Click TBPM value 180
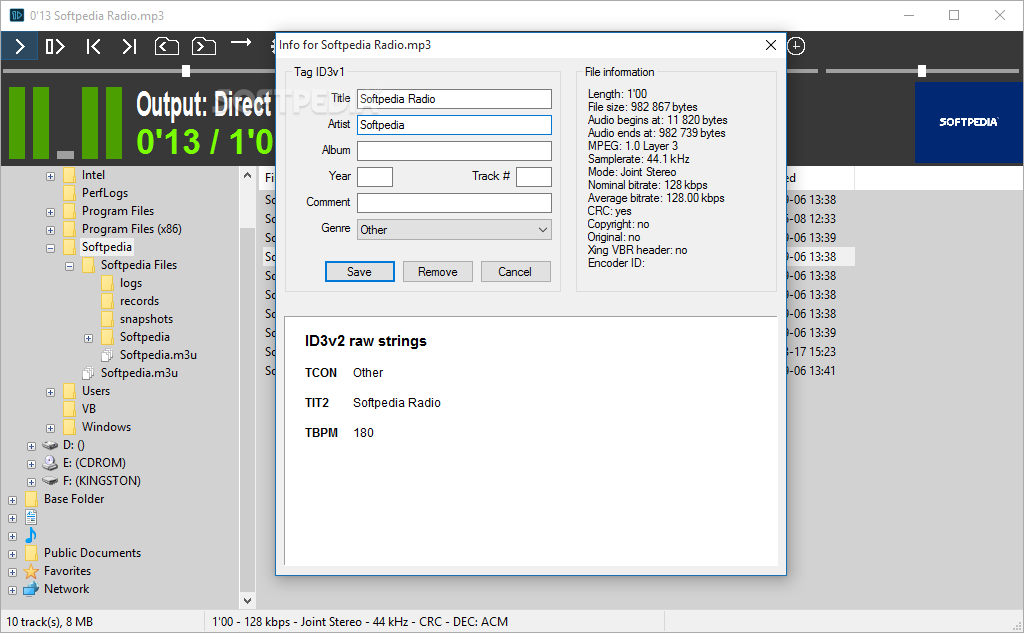 pos(364,432)
